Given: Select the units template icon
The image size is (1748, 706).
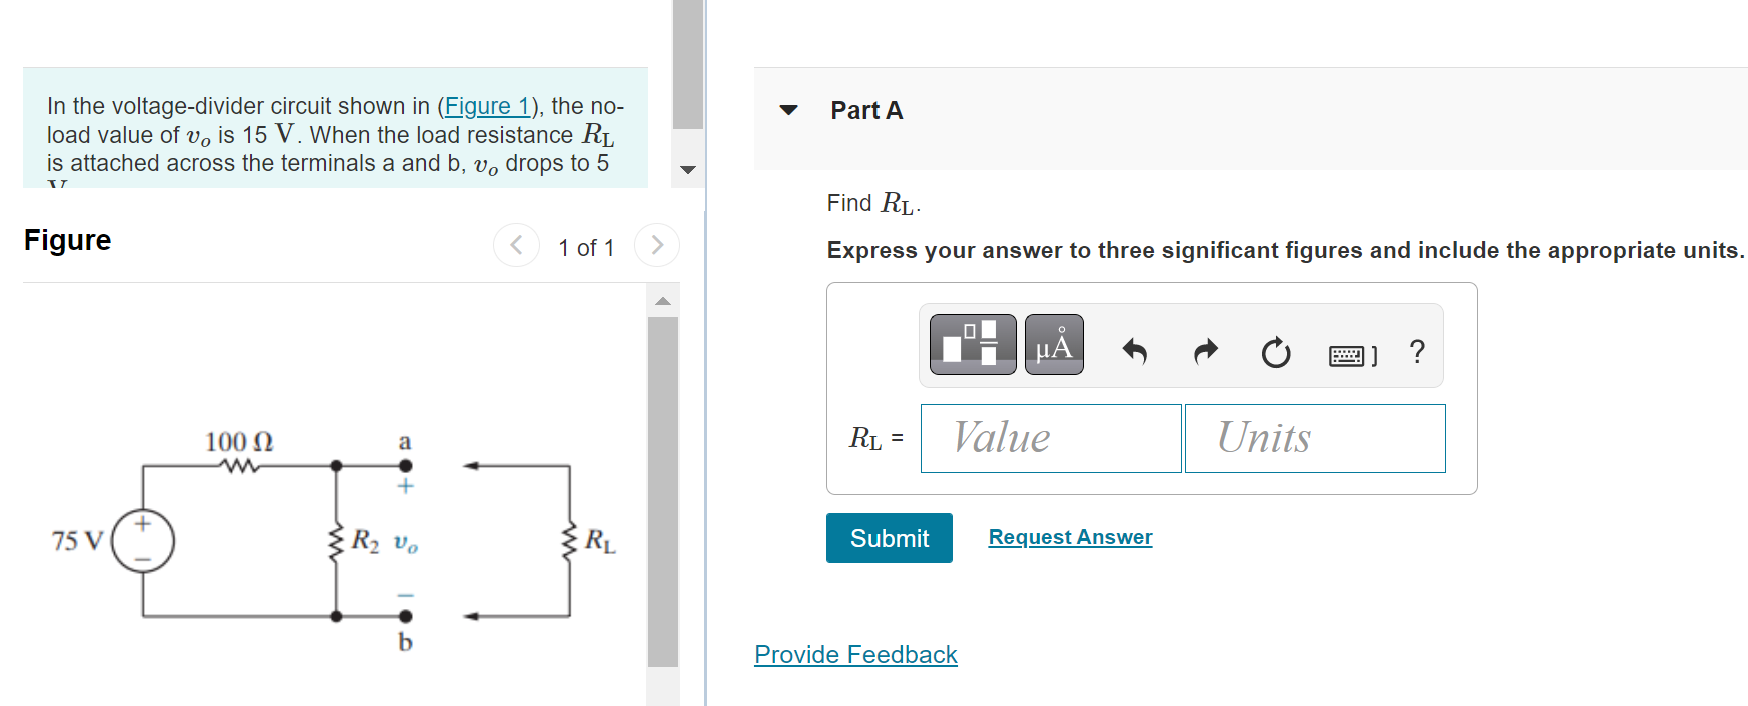Looking at the screenshot, I should click(971, 346).
